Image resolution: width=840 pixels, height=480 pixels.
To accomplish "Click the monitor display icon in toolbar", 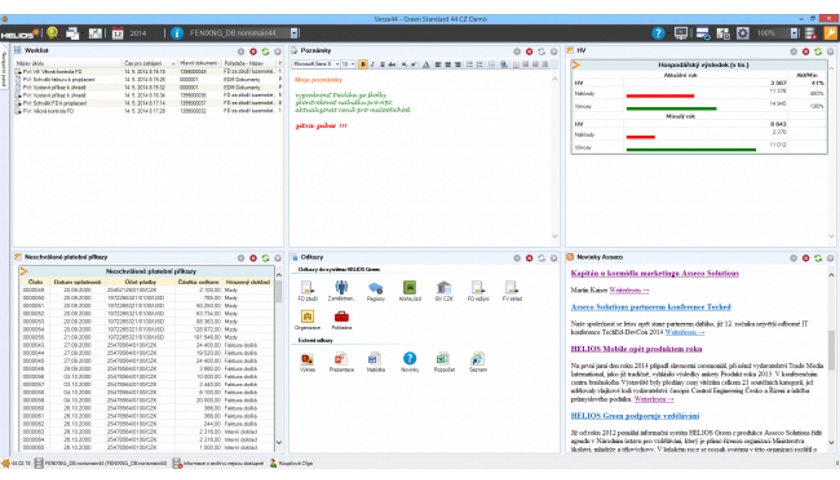I will 681,33.
